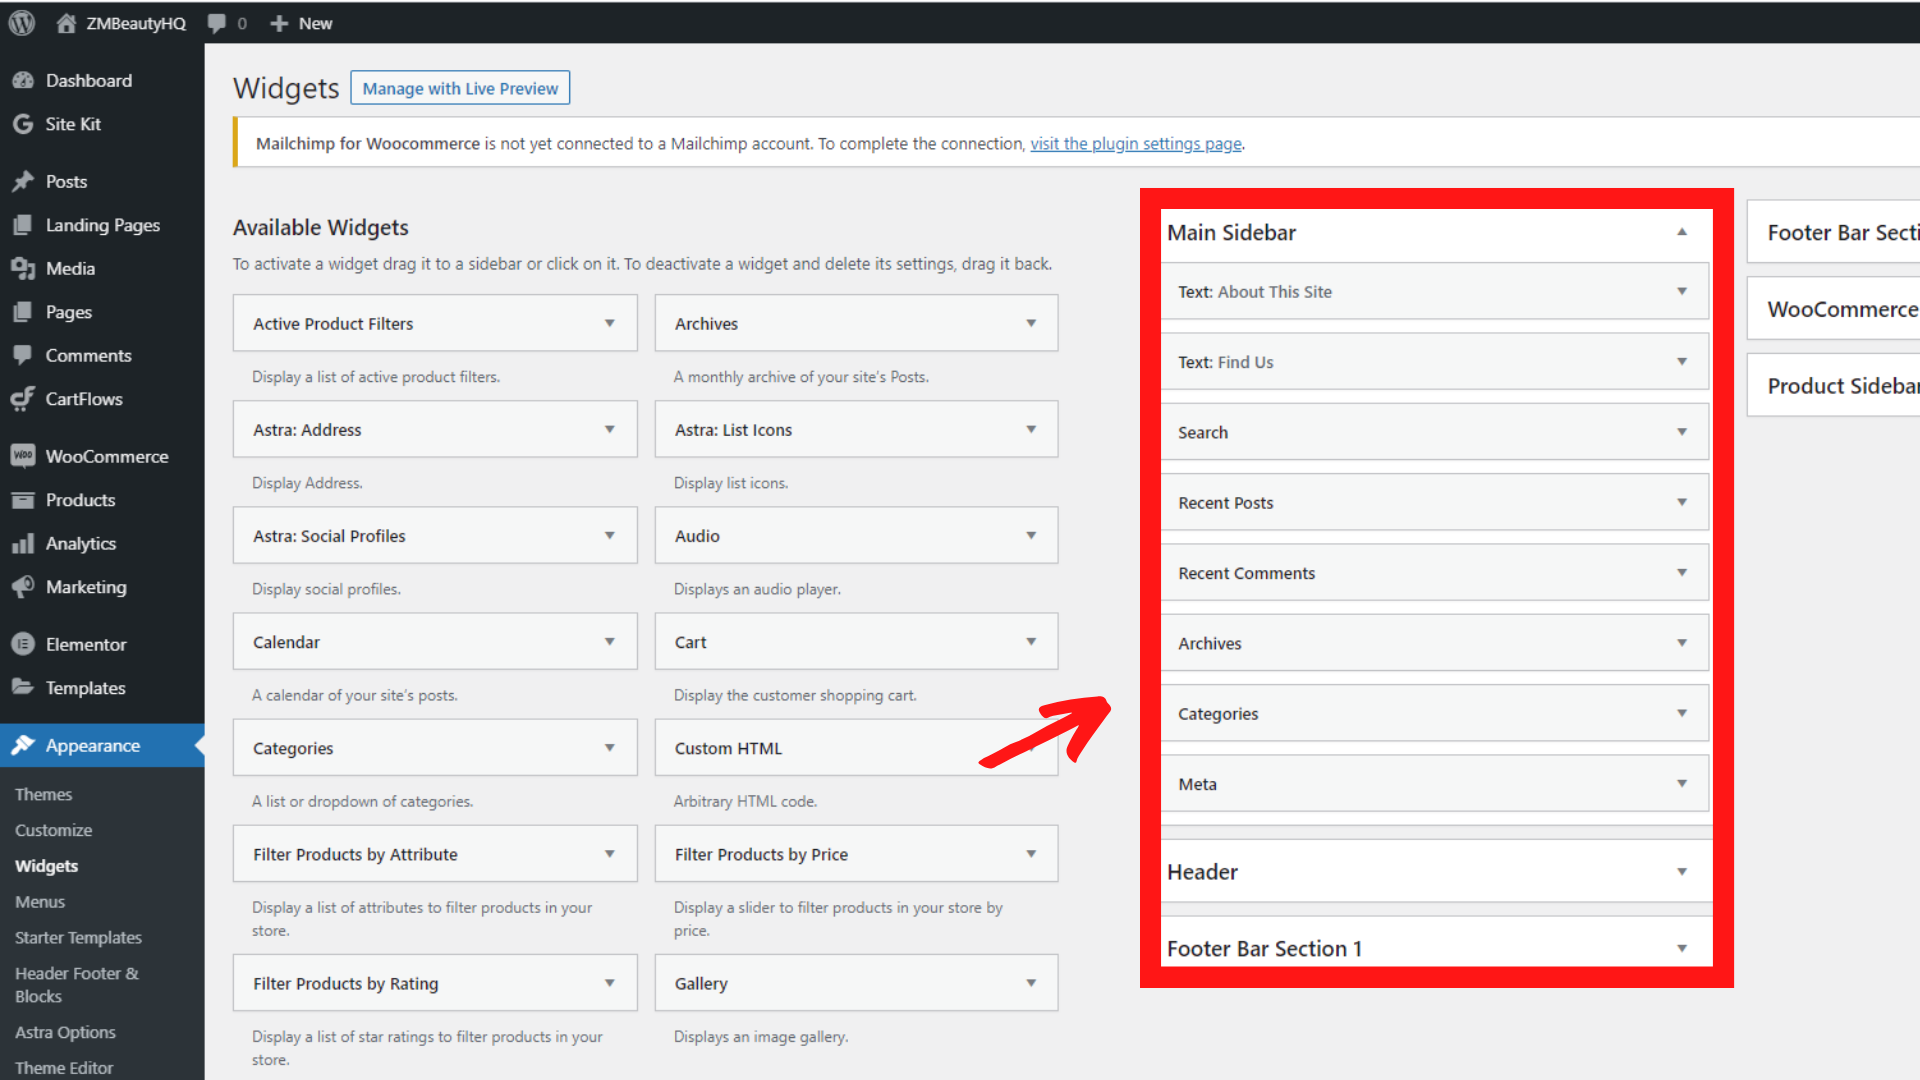Click the Analytics bar chart icon
The width and height of the screenshot is (1920, 1080).
23,543
